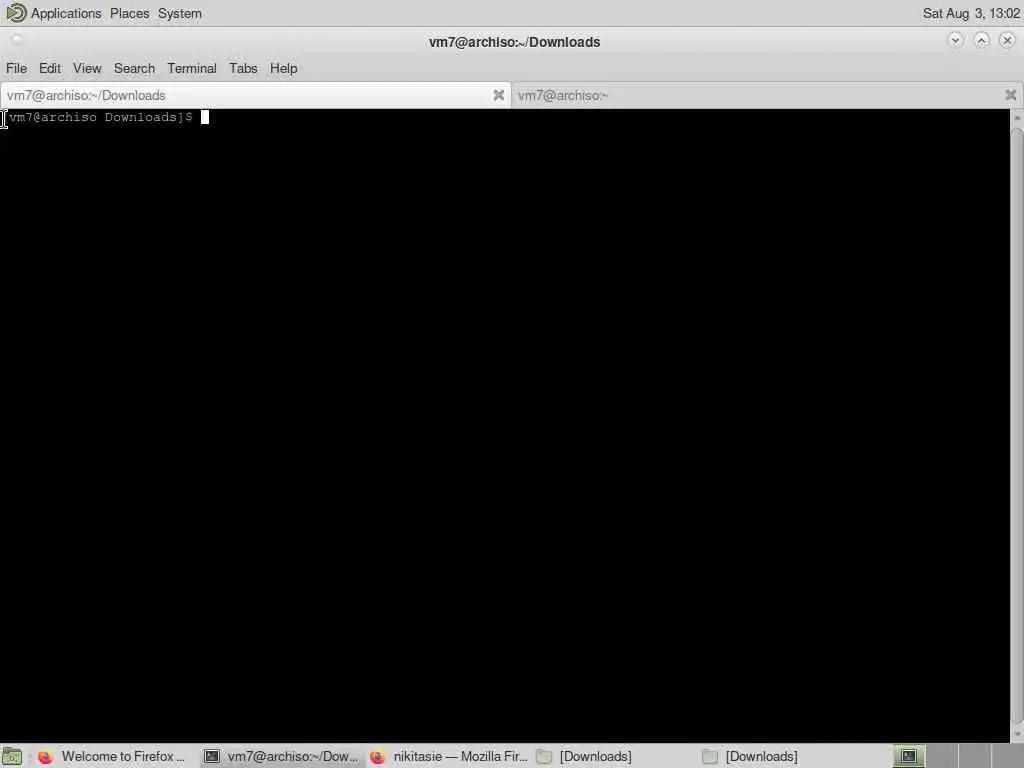The height and width of the screenshot is (768, 1024).
Task: Maximize the terminal window
Action: 981,40
